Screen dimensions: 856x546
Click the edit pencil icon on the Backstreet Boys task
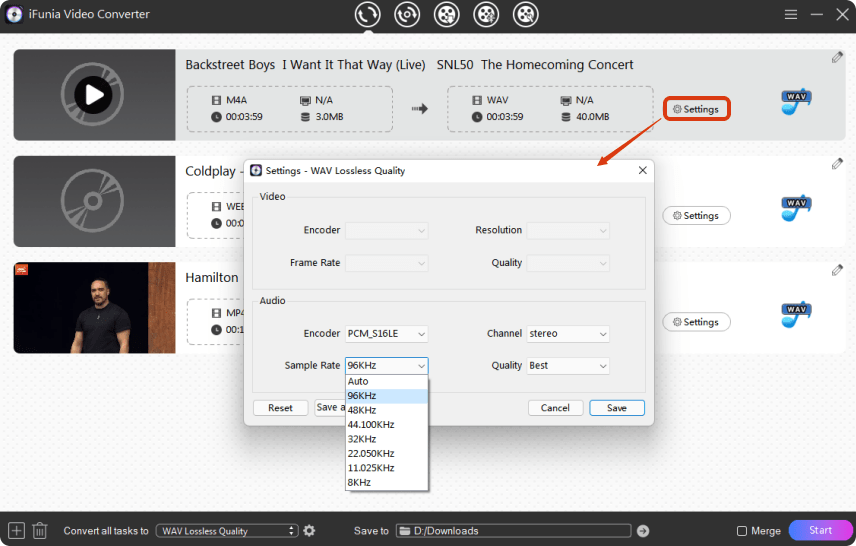(x=837, y=58)
